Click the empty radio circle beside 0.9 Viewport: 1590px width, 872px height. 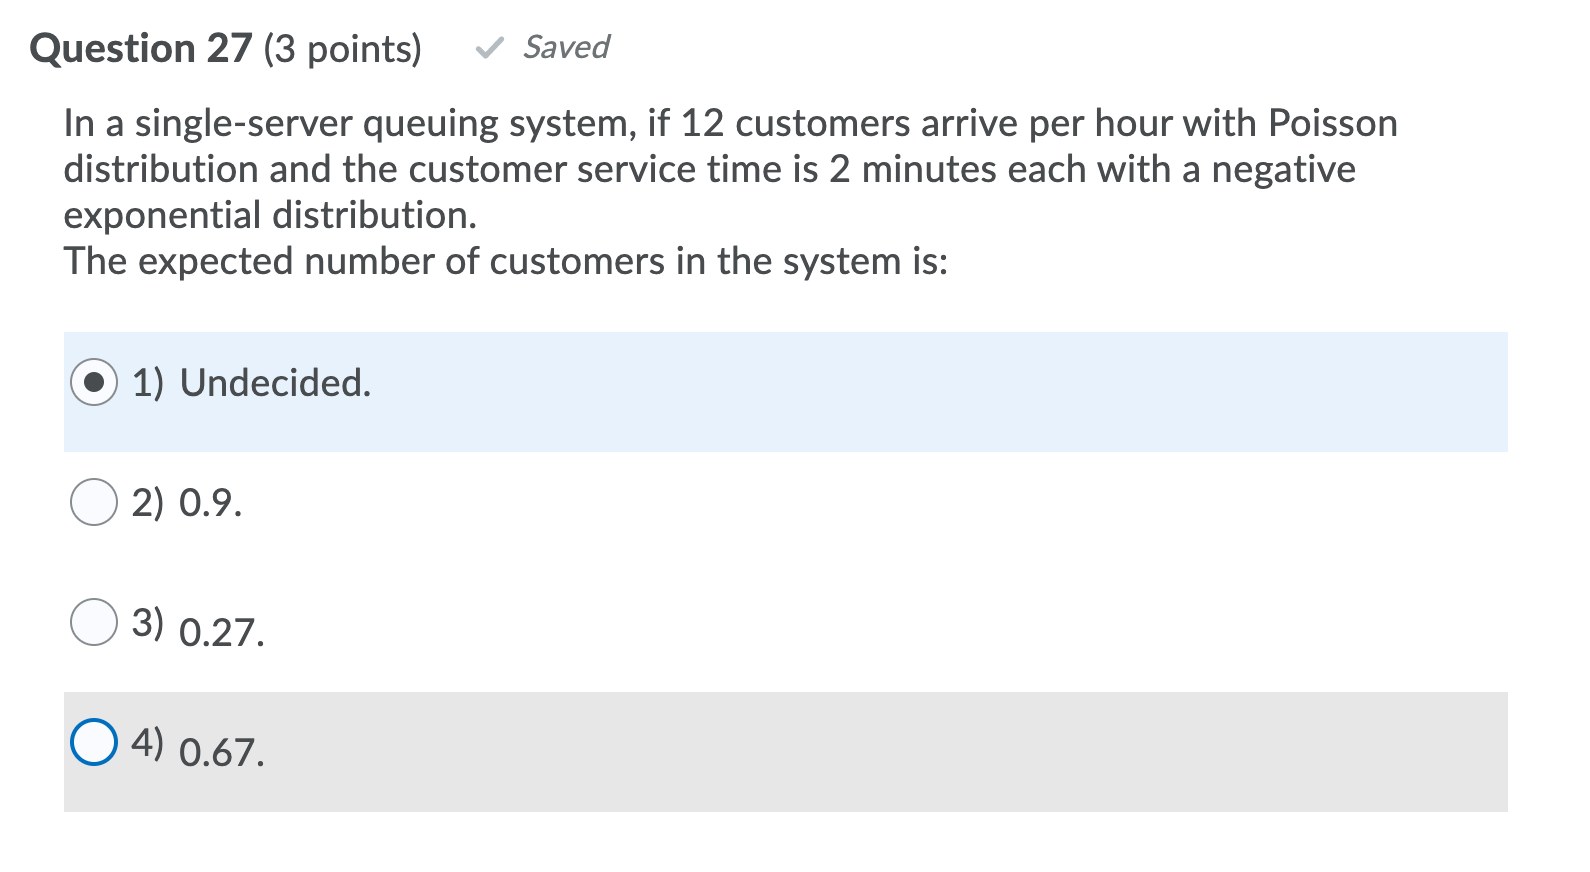pos(93,504)
